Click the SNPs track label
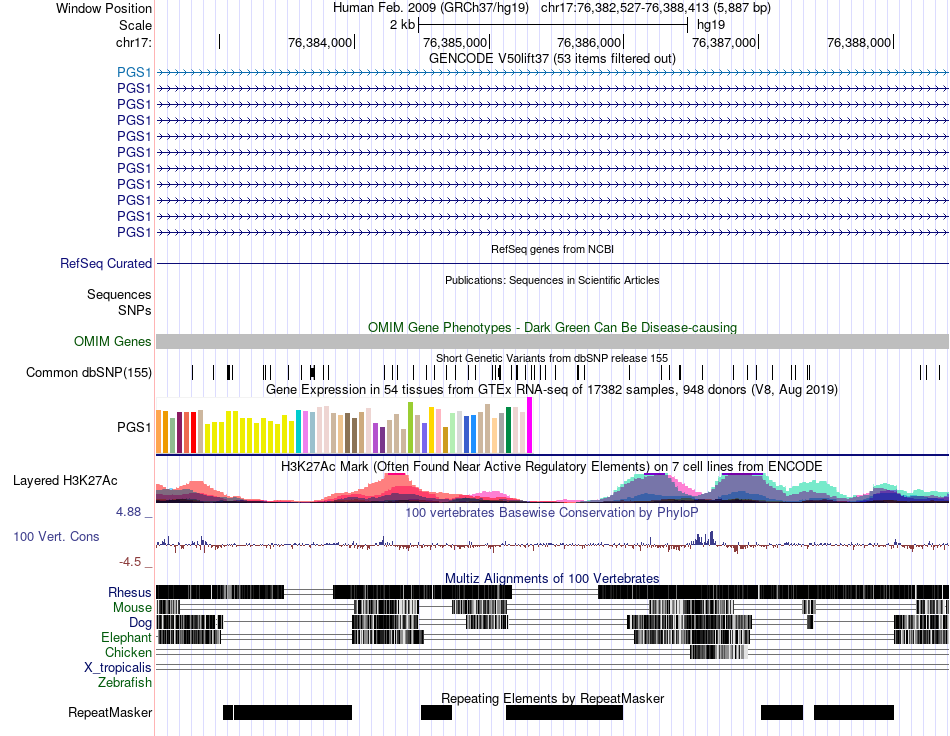The image size is (950, 736). pos(135,310)
